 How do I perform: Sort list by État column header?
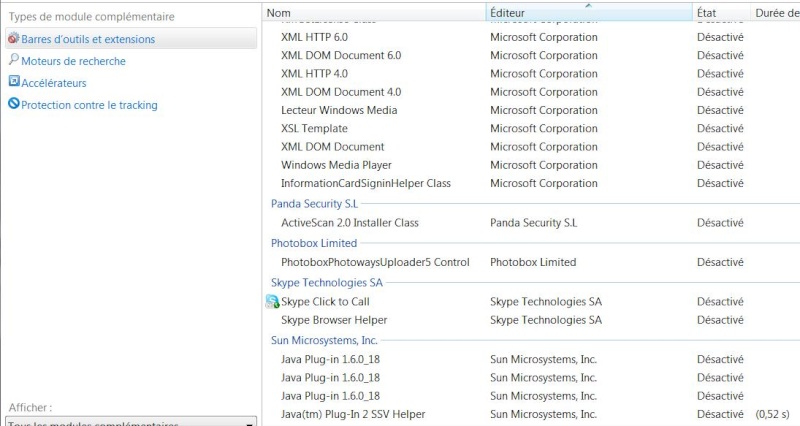click(x=721, y=13)
